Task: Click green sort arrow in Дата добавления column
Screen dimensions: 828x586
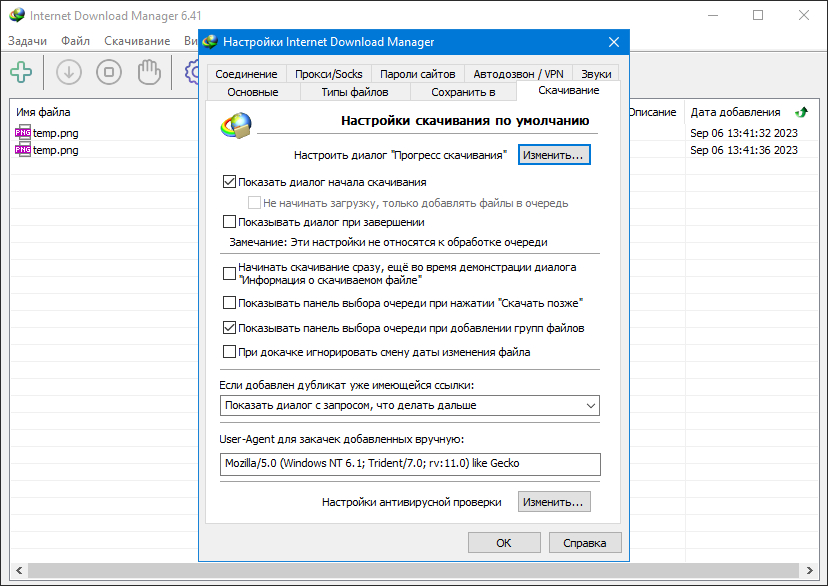Action: 802,112
